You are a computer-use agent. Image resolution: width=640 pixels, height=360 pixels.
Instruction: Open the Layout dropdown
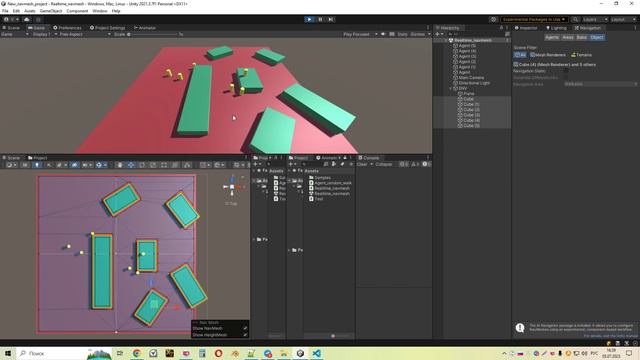(624, 19)
